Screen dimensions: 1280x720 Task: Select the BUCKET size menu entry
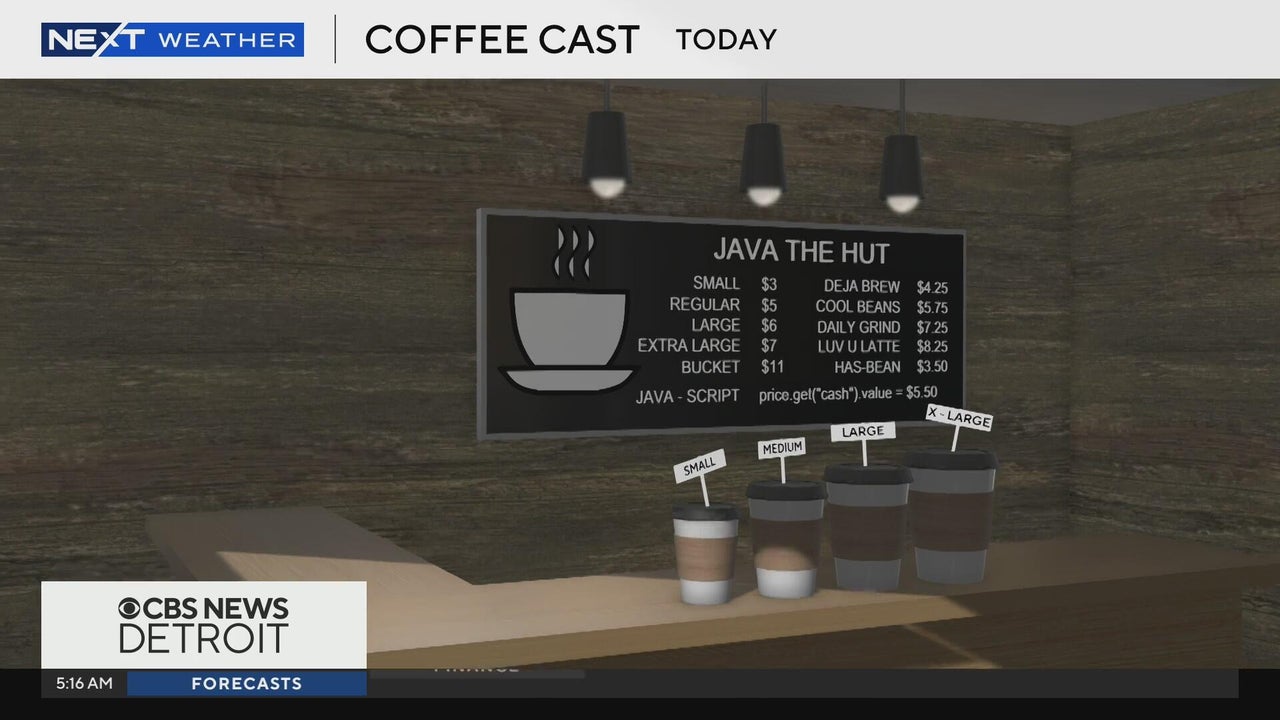tap(710, 367)
